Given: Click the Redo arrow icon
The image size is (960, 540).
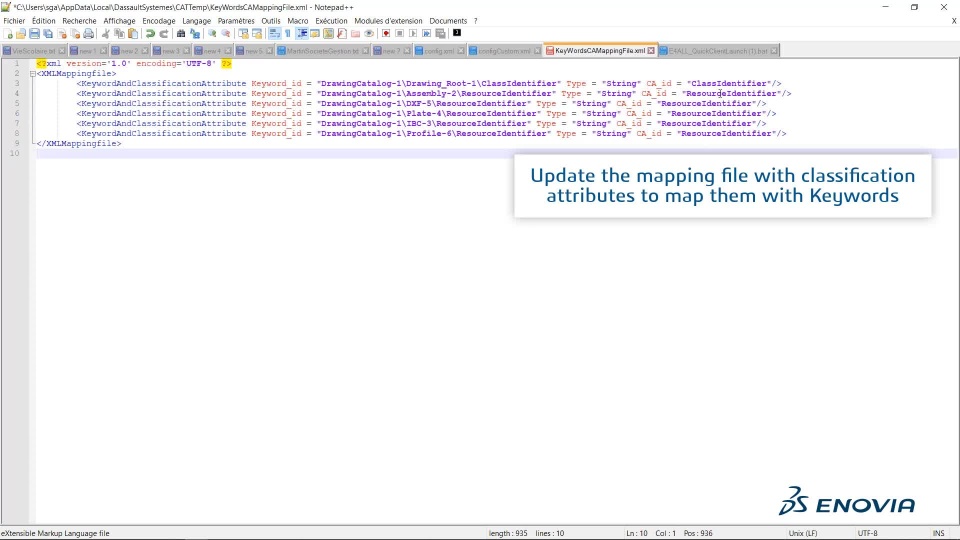Looking at the screenshot, I should click(x=163, y=34).
